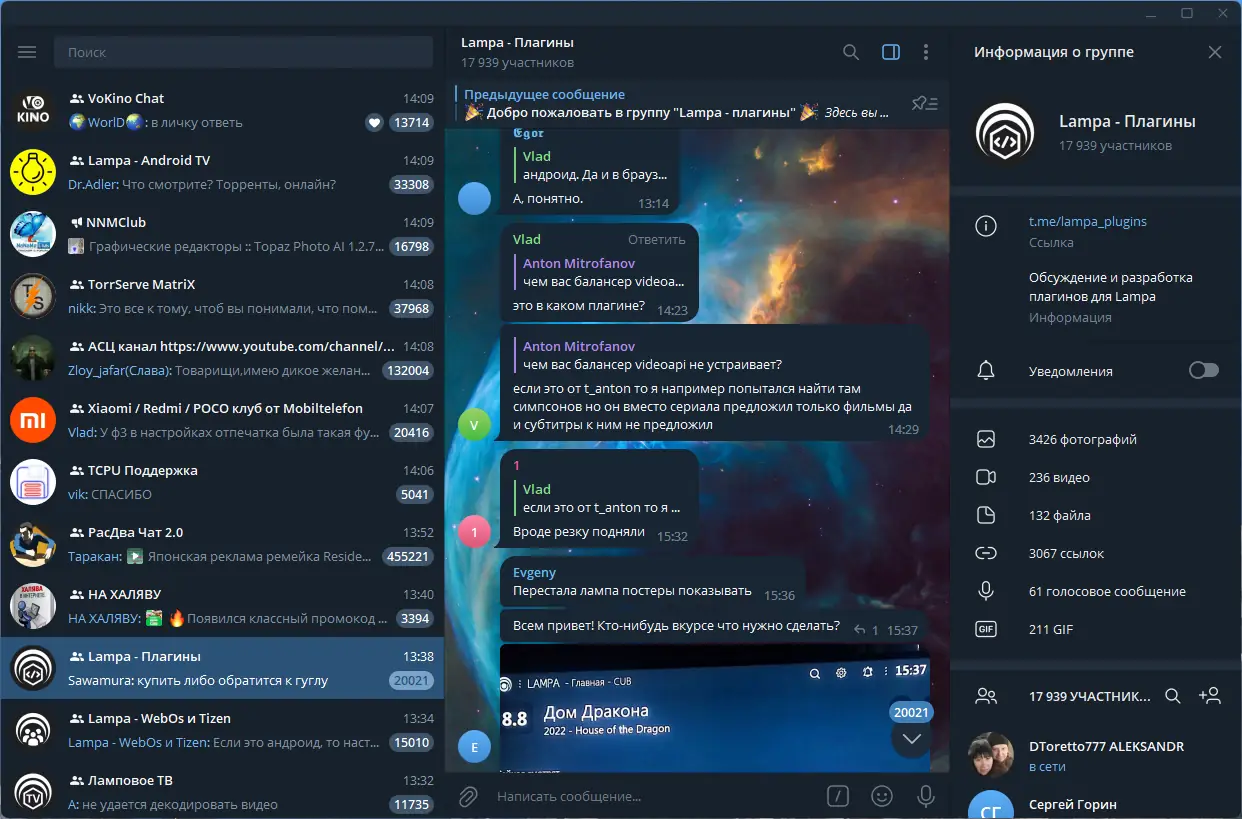Search group members magnifier icon
The image size is (1242, 819).
click(1174, 696)
